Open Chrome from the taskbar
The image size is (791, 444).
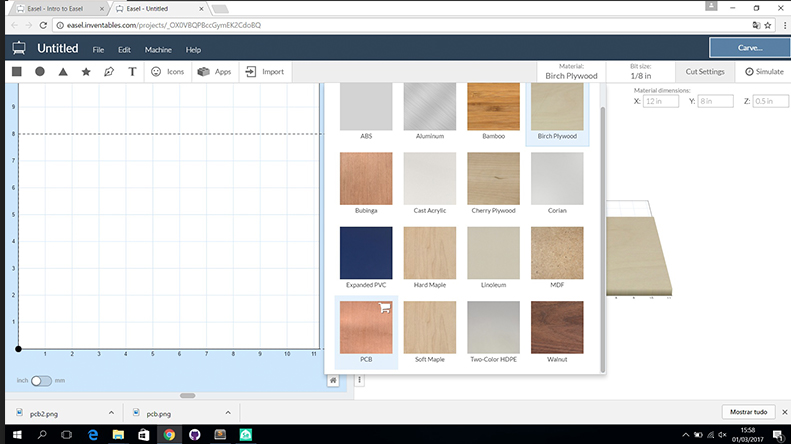(x=169, y=434)
